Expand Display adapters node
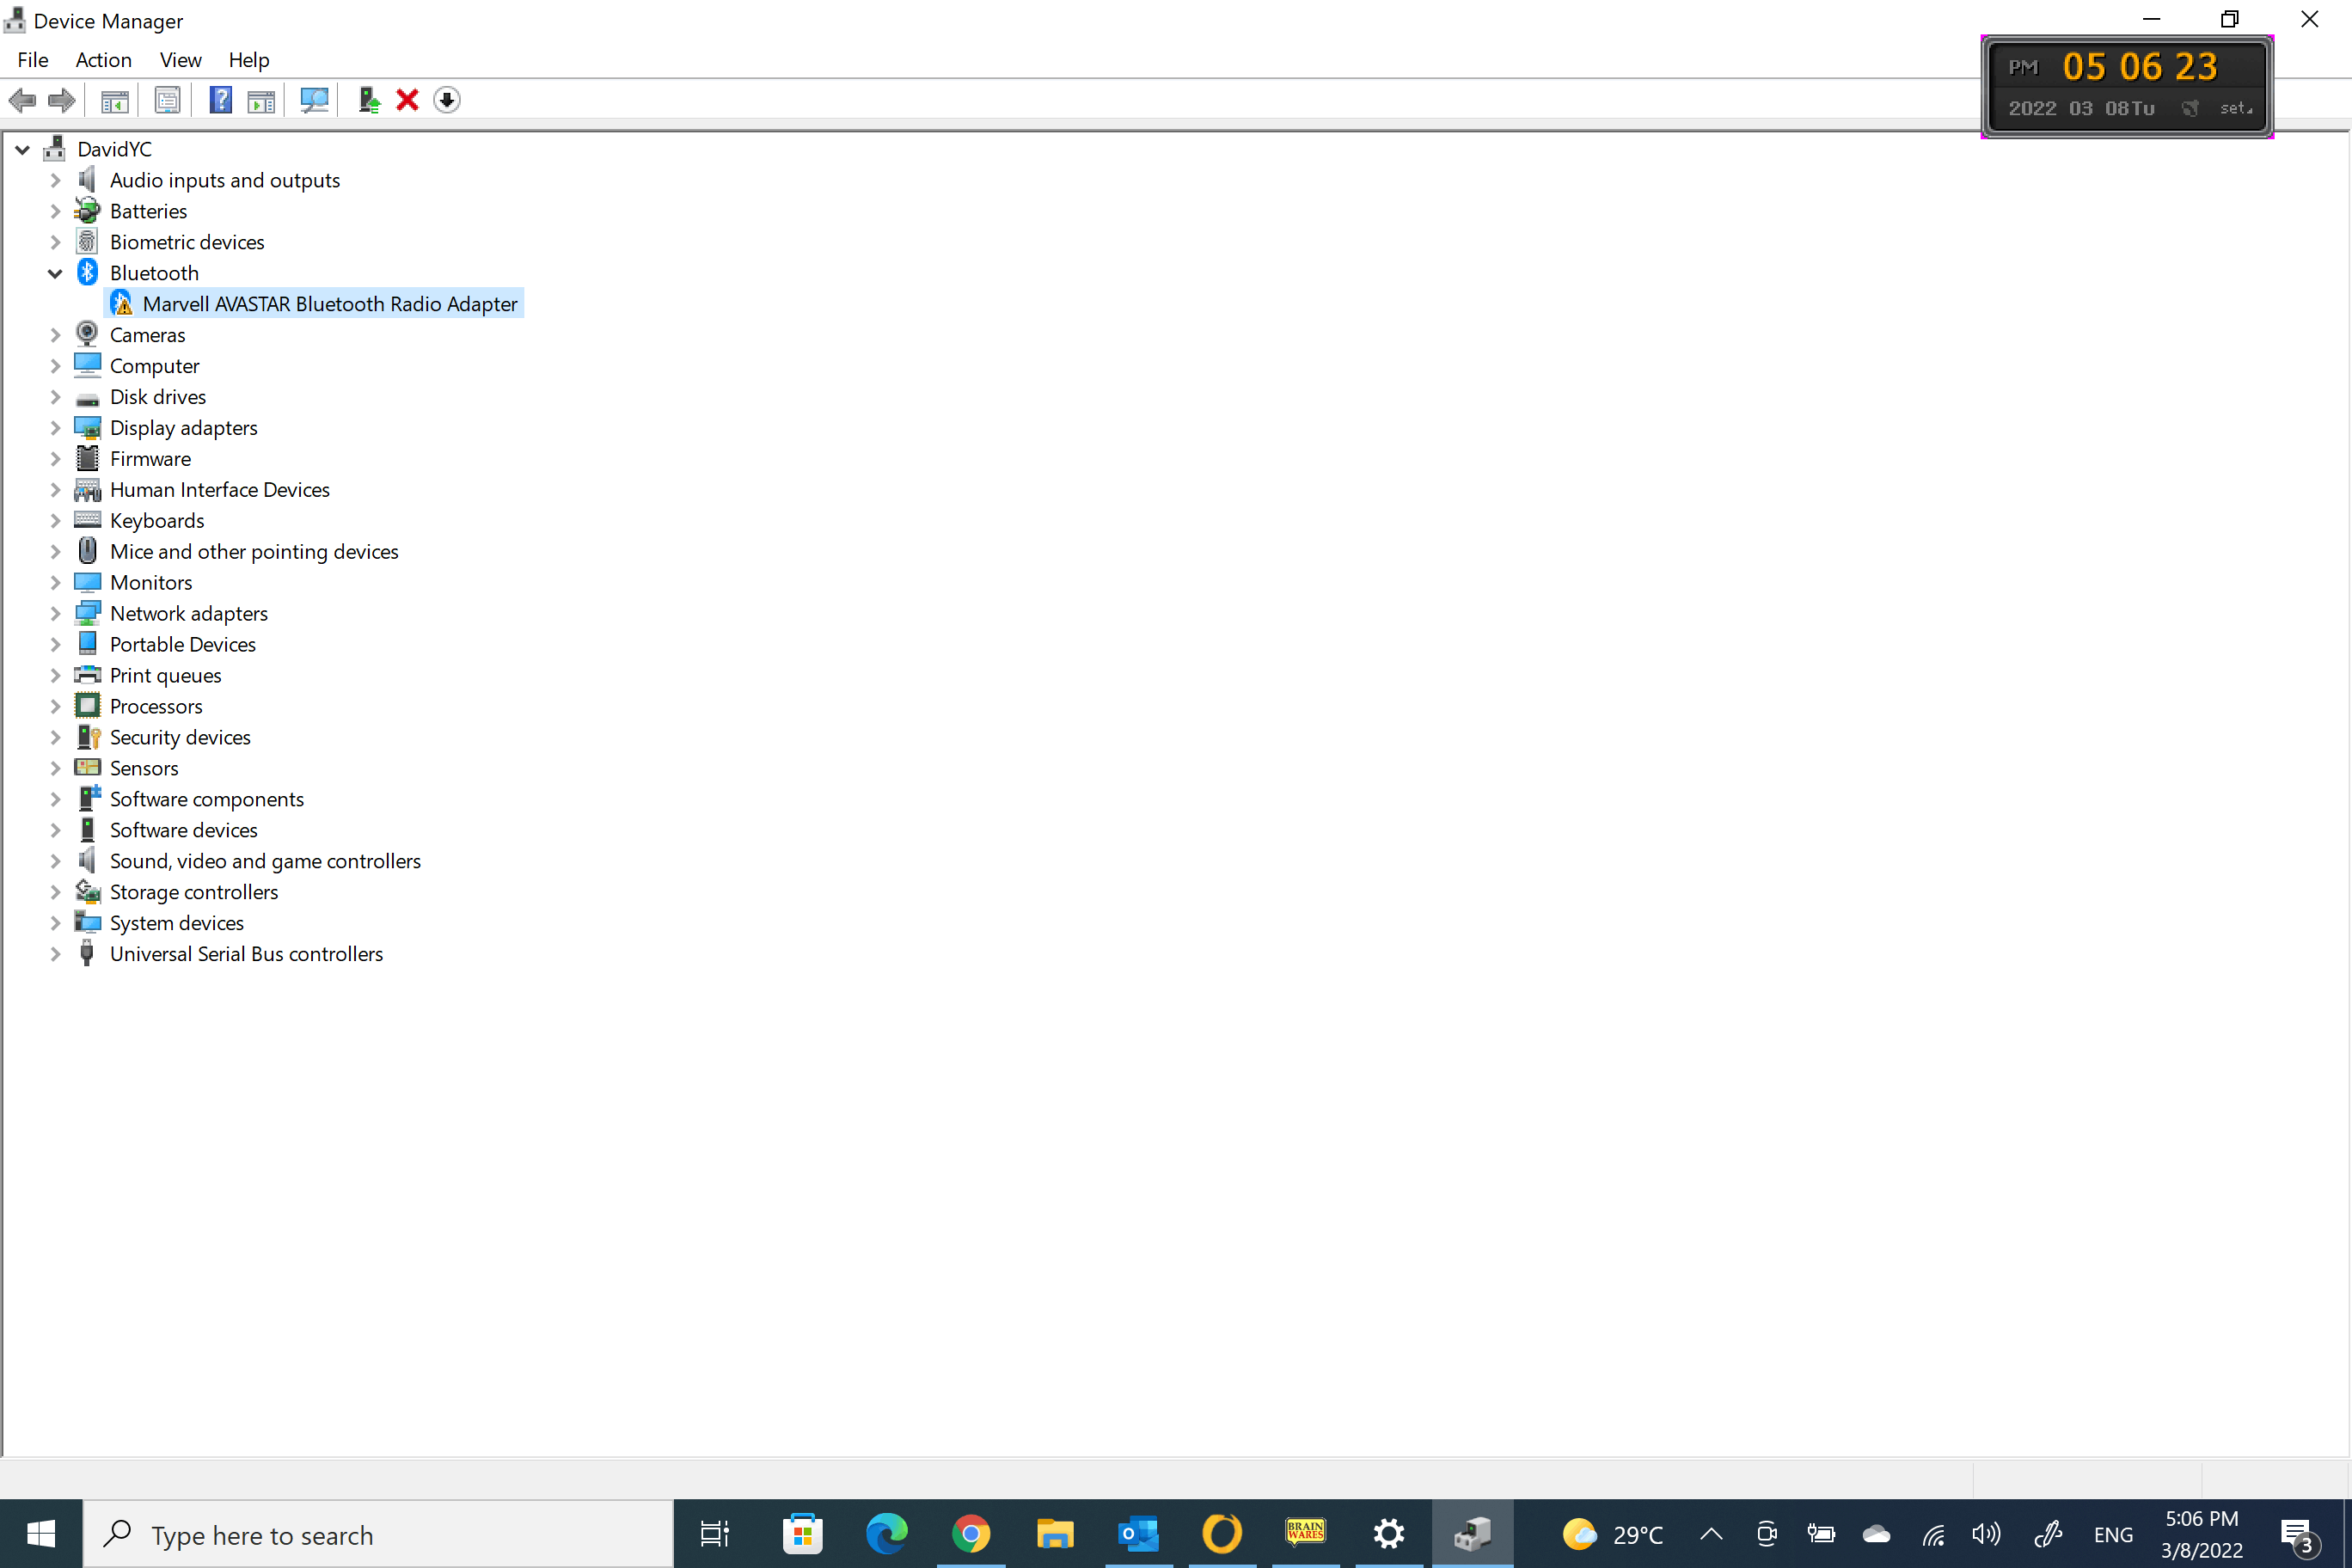The height and width of the screenshot is (1568, 2352). point(55,428)
